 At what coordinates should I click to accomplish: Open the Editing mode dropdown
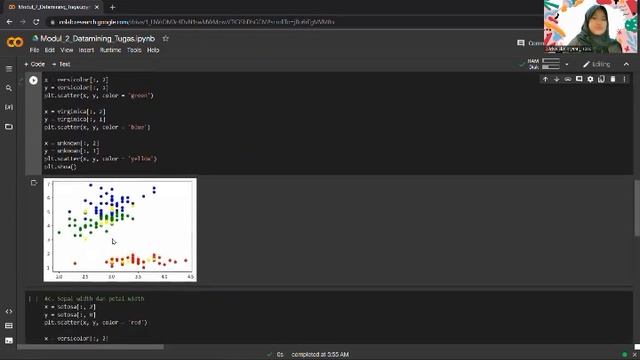596,64
